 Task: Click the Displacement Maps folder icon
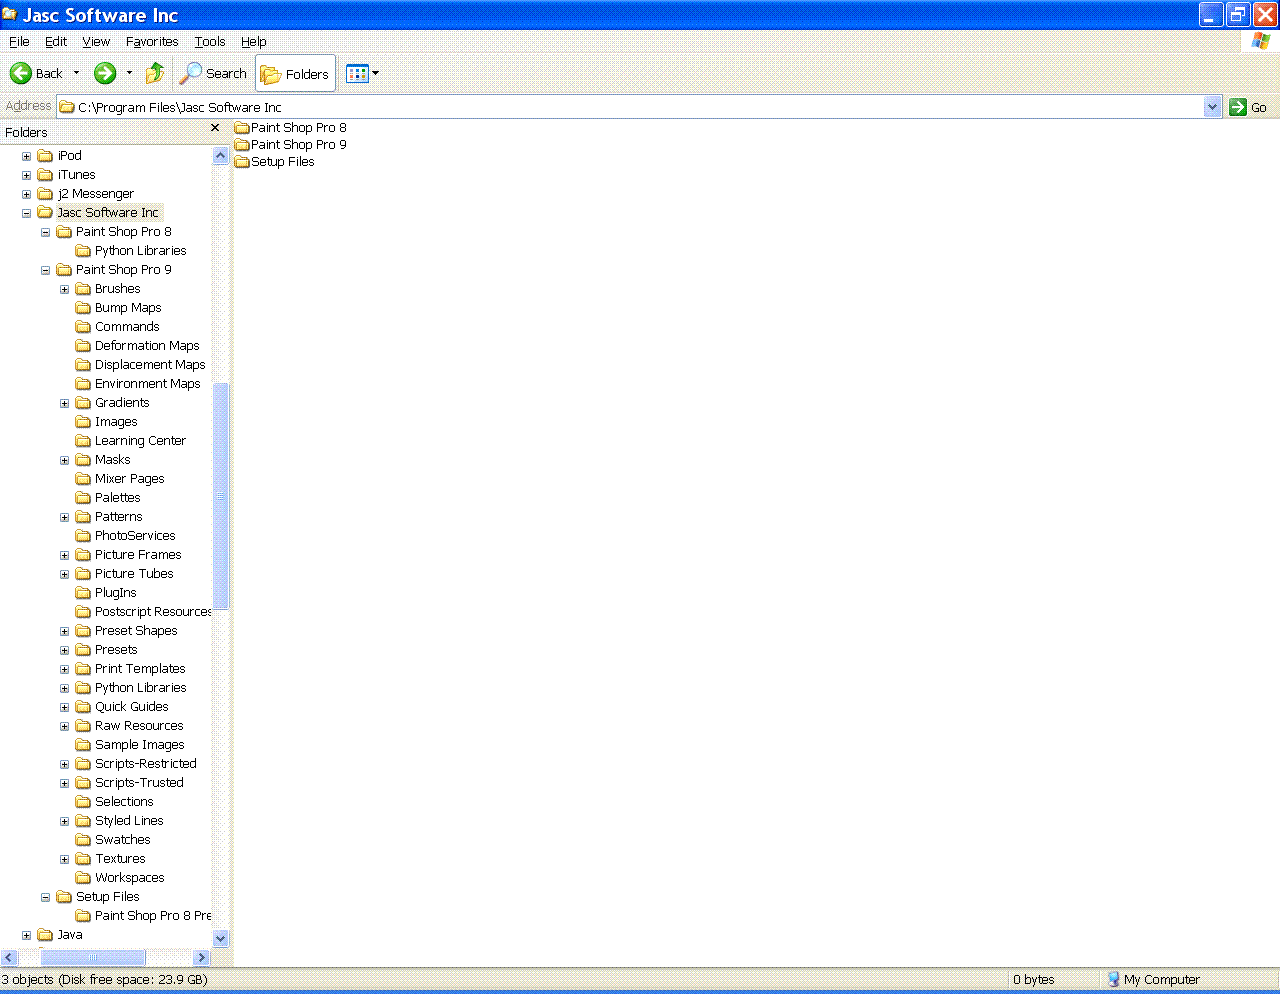[83, 365]
